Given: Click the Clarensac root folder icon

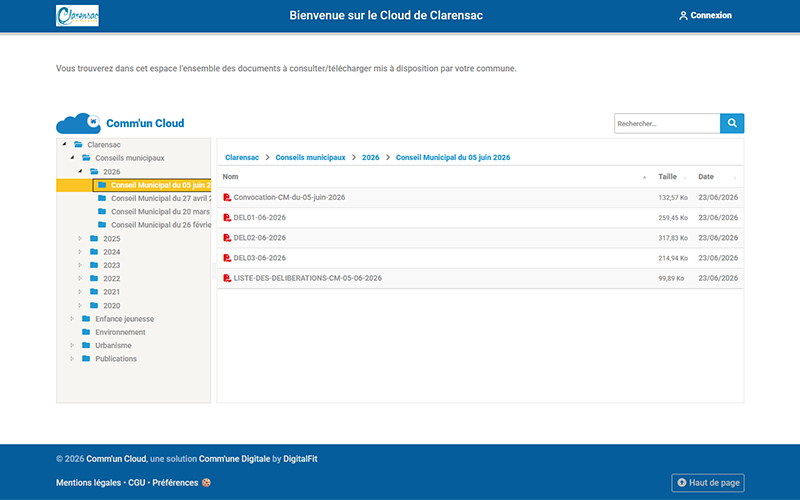Looking at the screenshot, I should 78,144.
